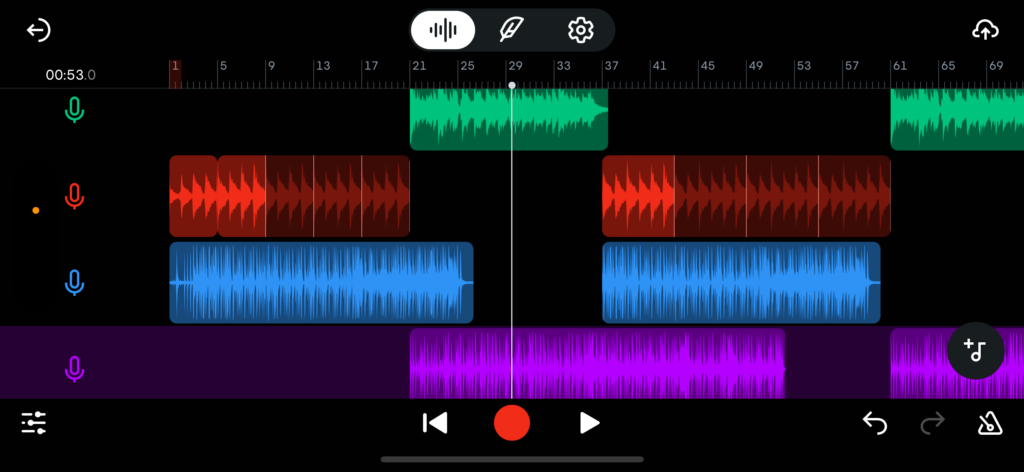Select the blue clip starting at bar 1
The image size is (1024, 472).
(x=321, y=283)
